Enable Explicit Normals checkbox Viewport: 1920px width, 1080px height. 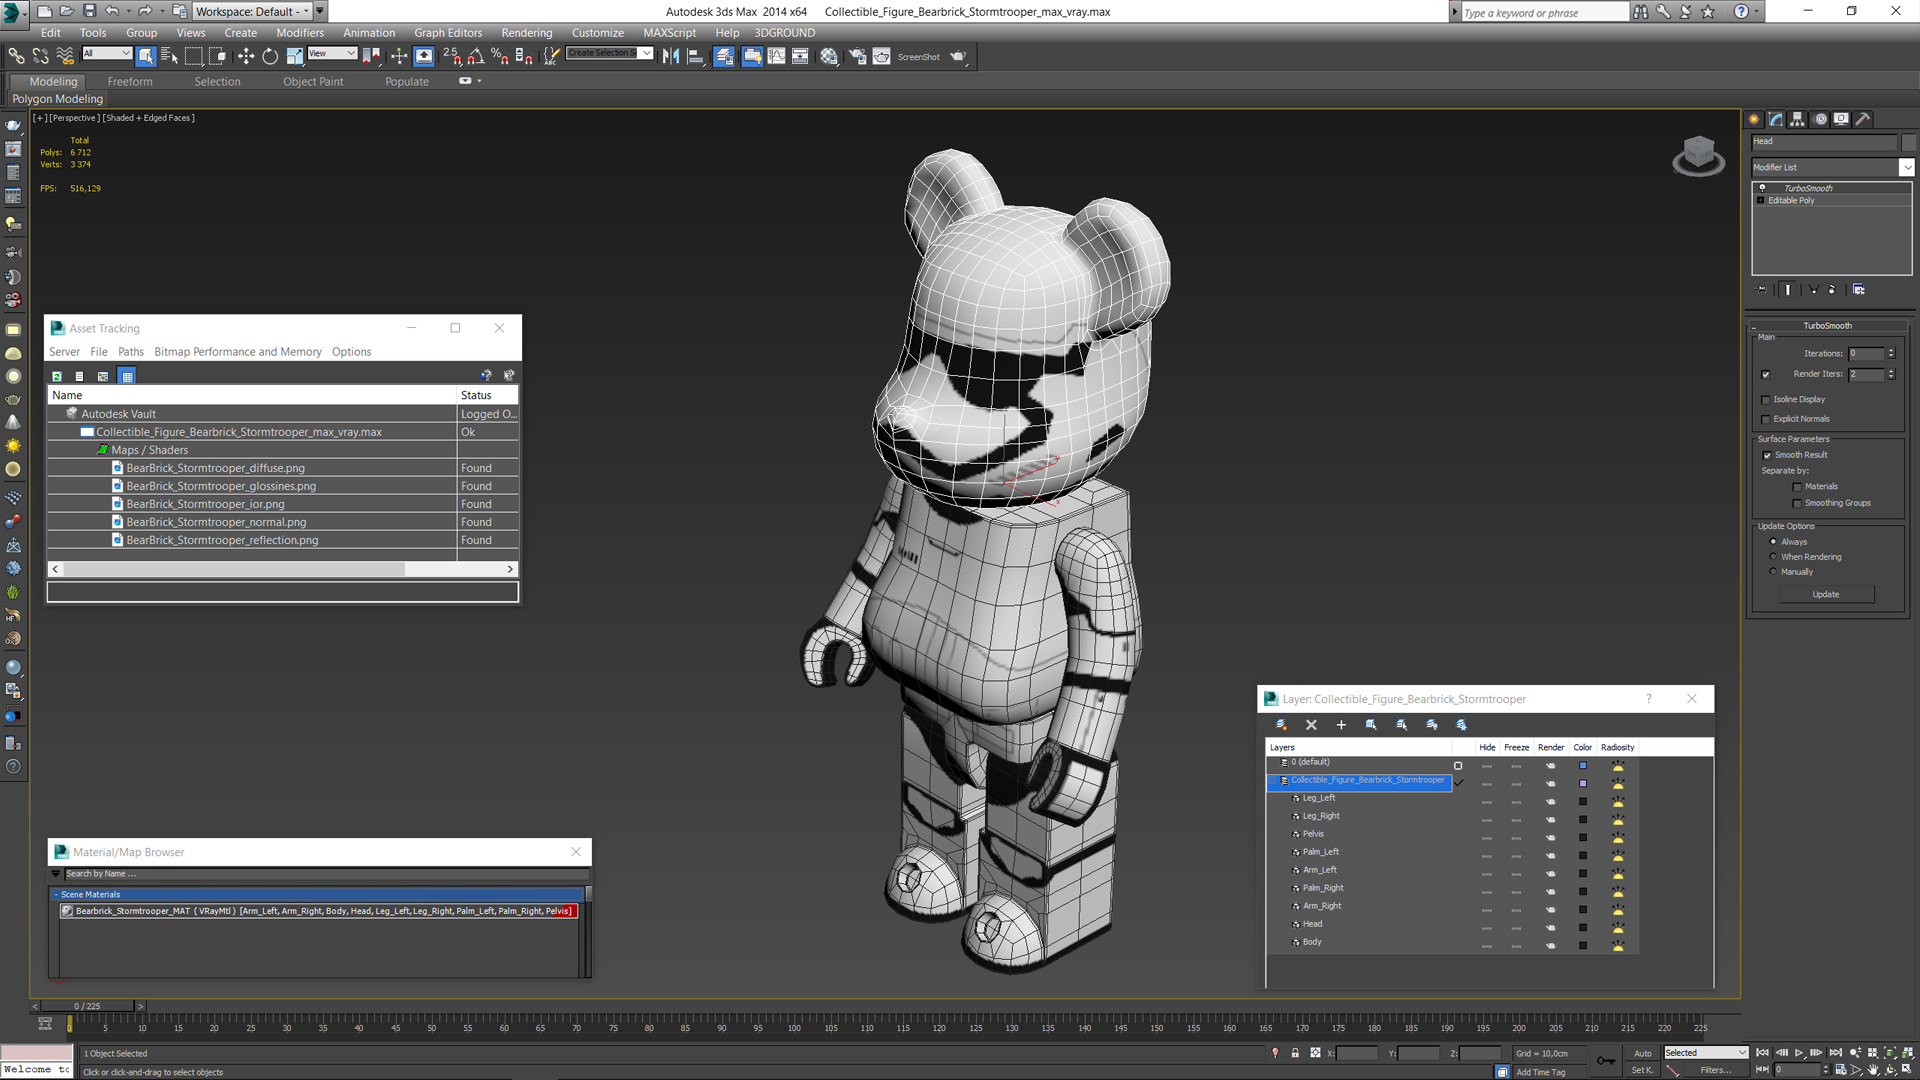tap(1766, 420)
